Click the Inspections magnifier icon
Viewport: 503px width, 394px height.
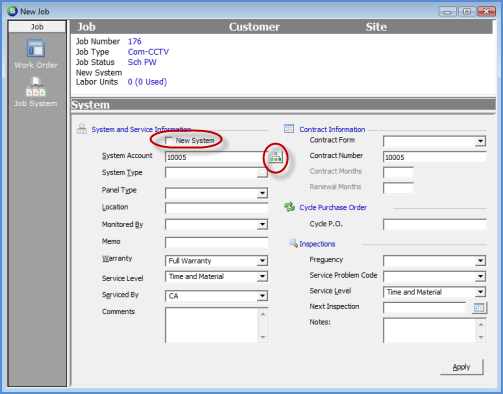[x=293, y=243]
